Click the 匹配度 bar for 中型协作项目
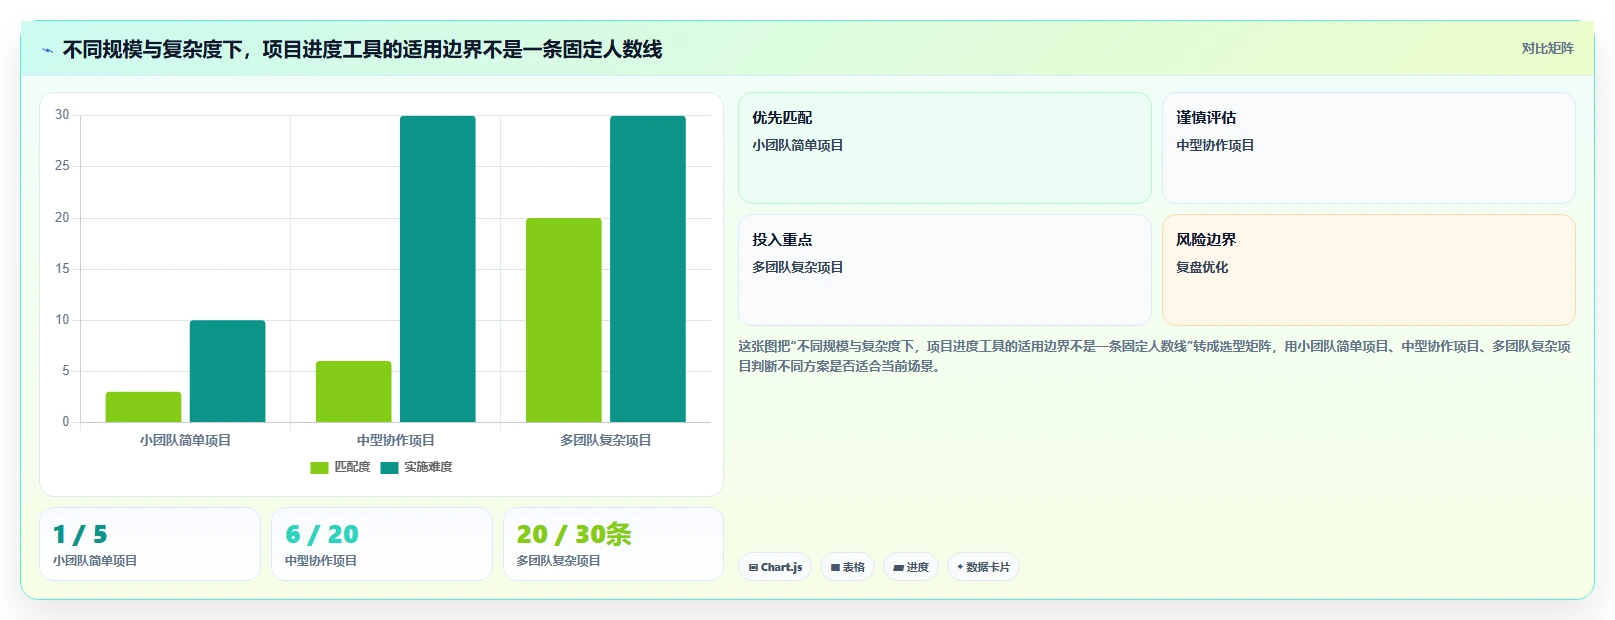The width and height of the screenshot is (1615, 620). pyautogui.click(x=353, y=391)
